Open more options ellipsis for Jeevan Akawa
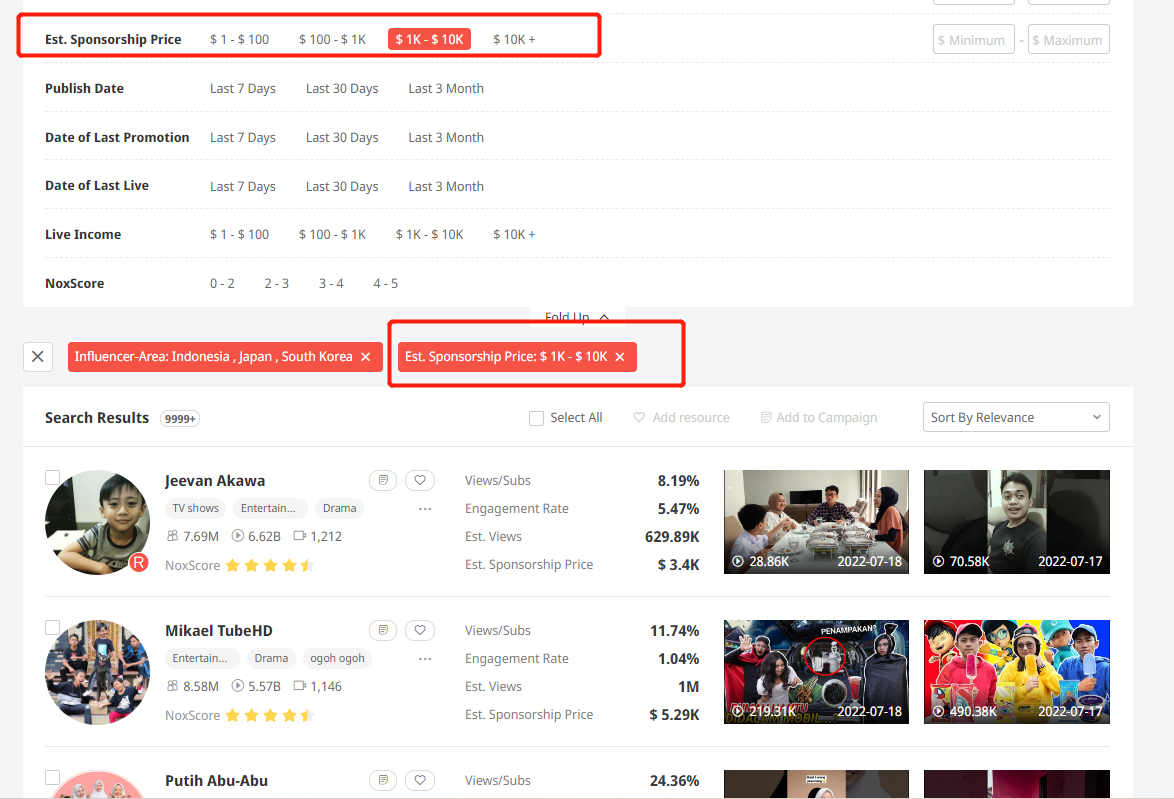This screenshot has width=1174, height=799. click(425, 508)
